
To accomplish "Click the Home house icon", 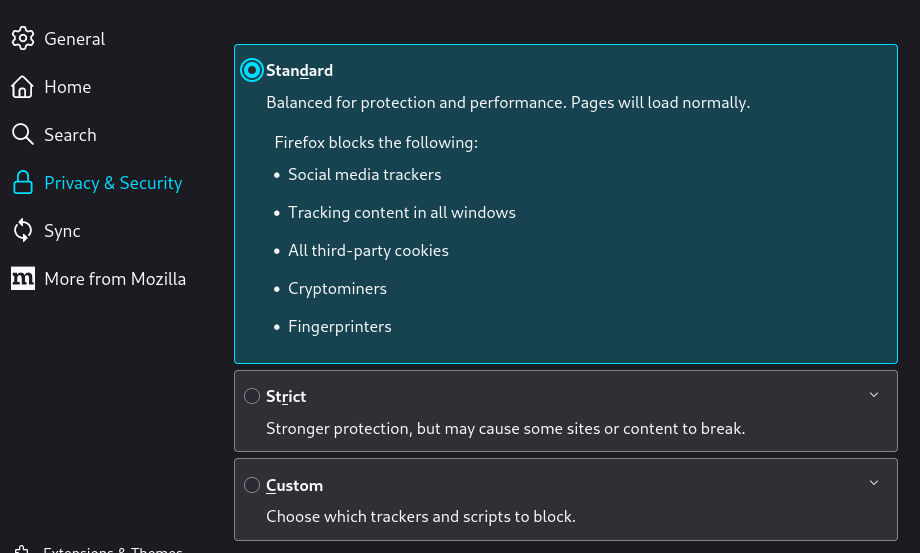I will (x=22, y=87).
